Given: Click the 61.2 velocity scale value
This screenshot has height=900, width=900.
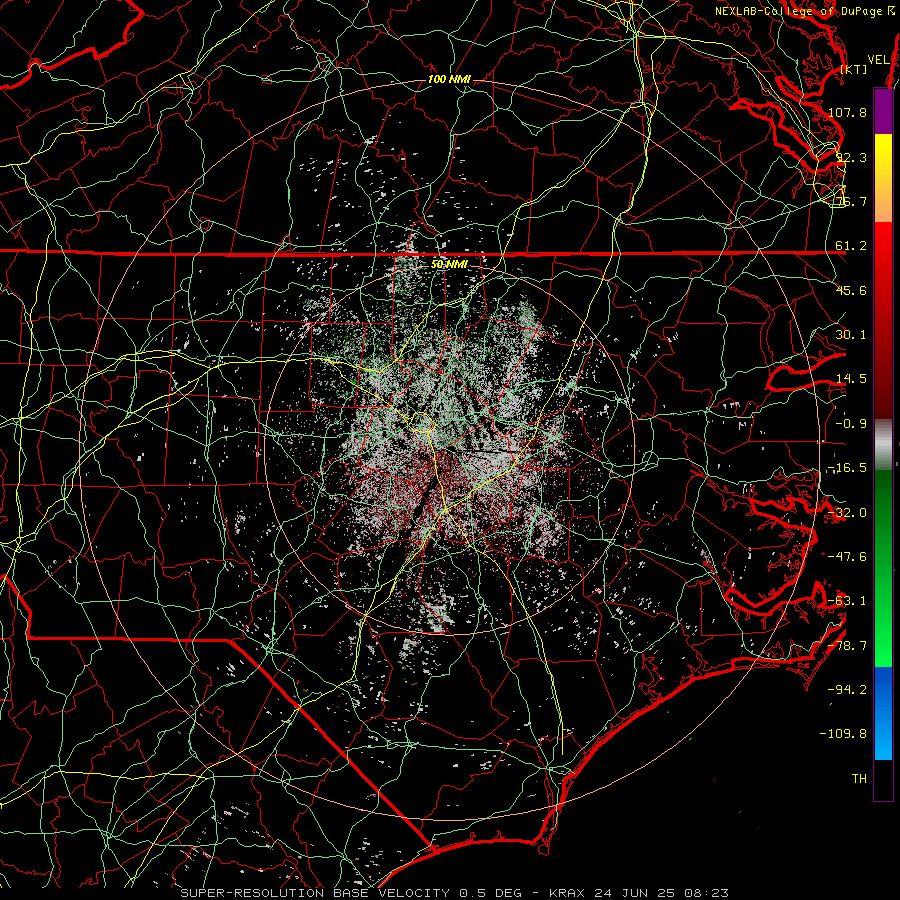Looking at the screenshot, I should pos(851,246).
